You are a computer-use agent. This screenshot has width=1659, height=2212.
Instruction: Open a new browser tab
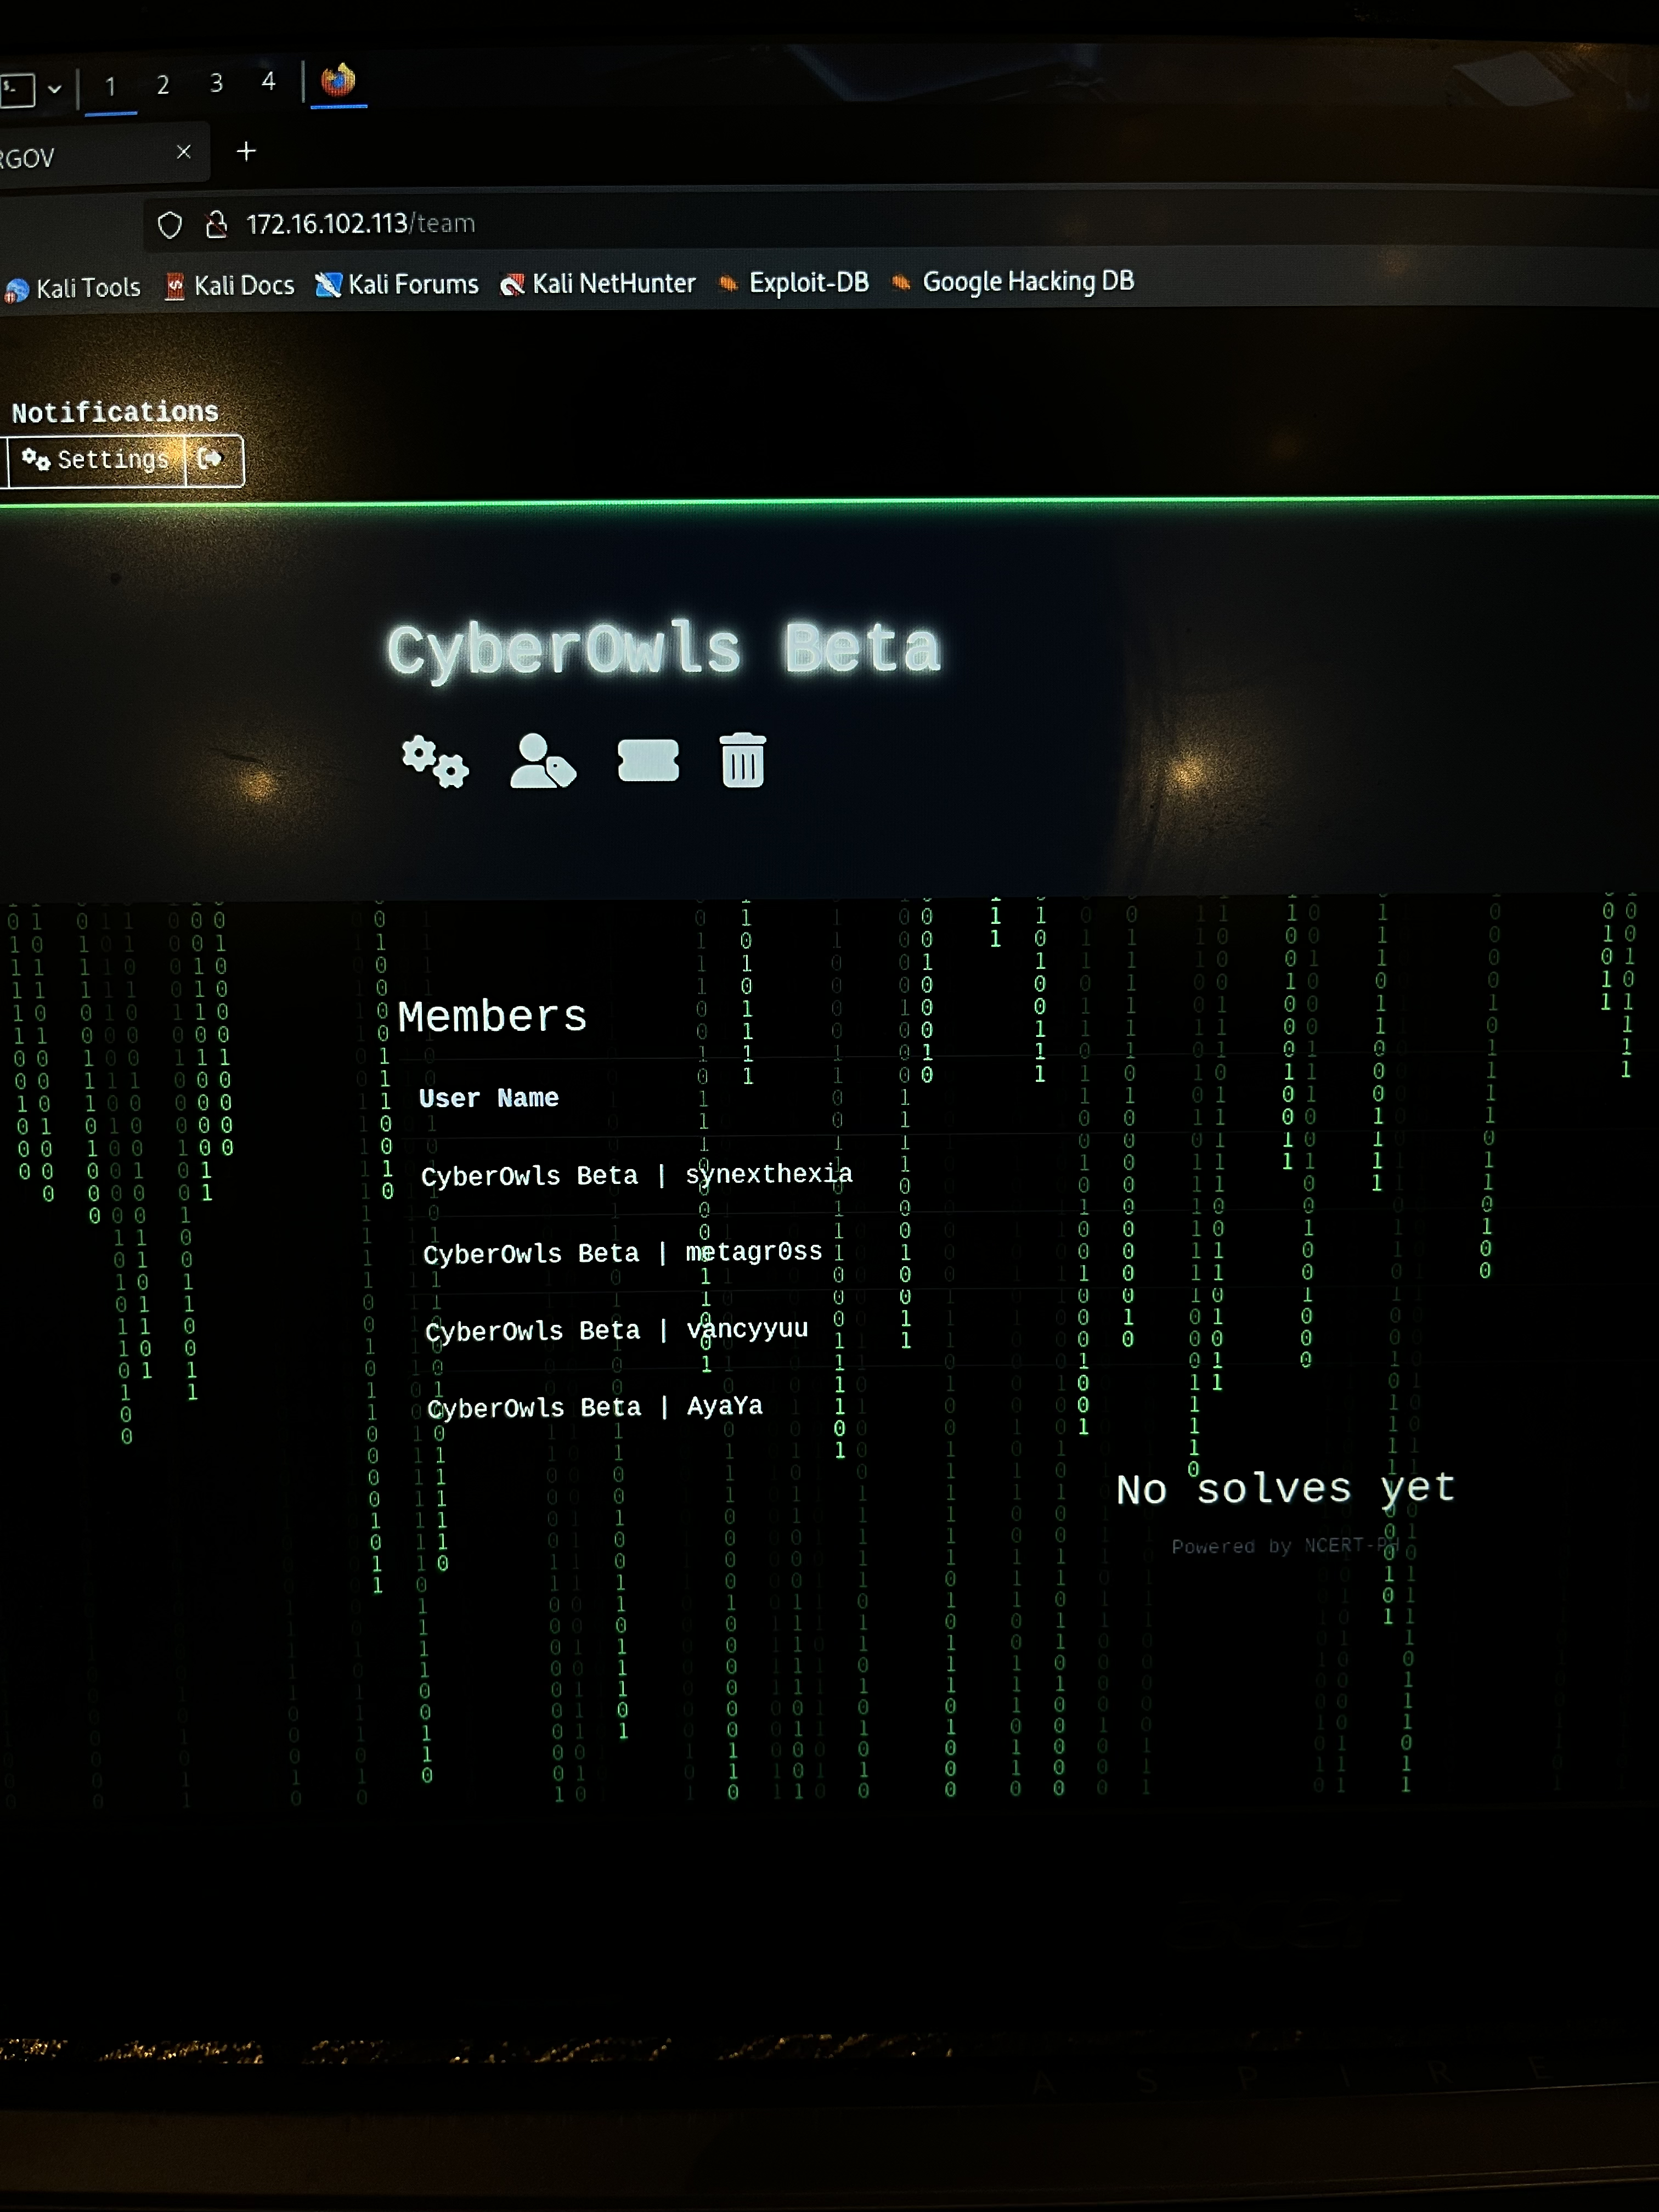pyautogui.click(x=246, y=151)
